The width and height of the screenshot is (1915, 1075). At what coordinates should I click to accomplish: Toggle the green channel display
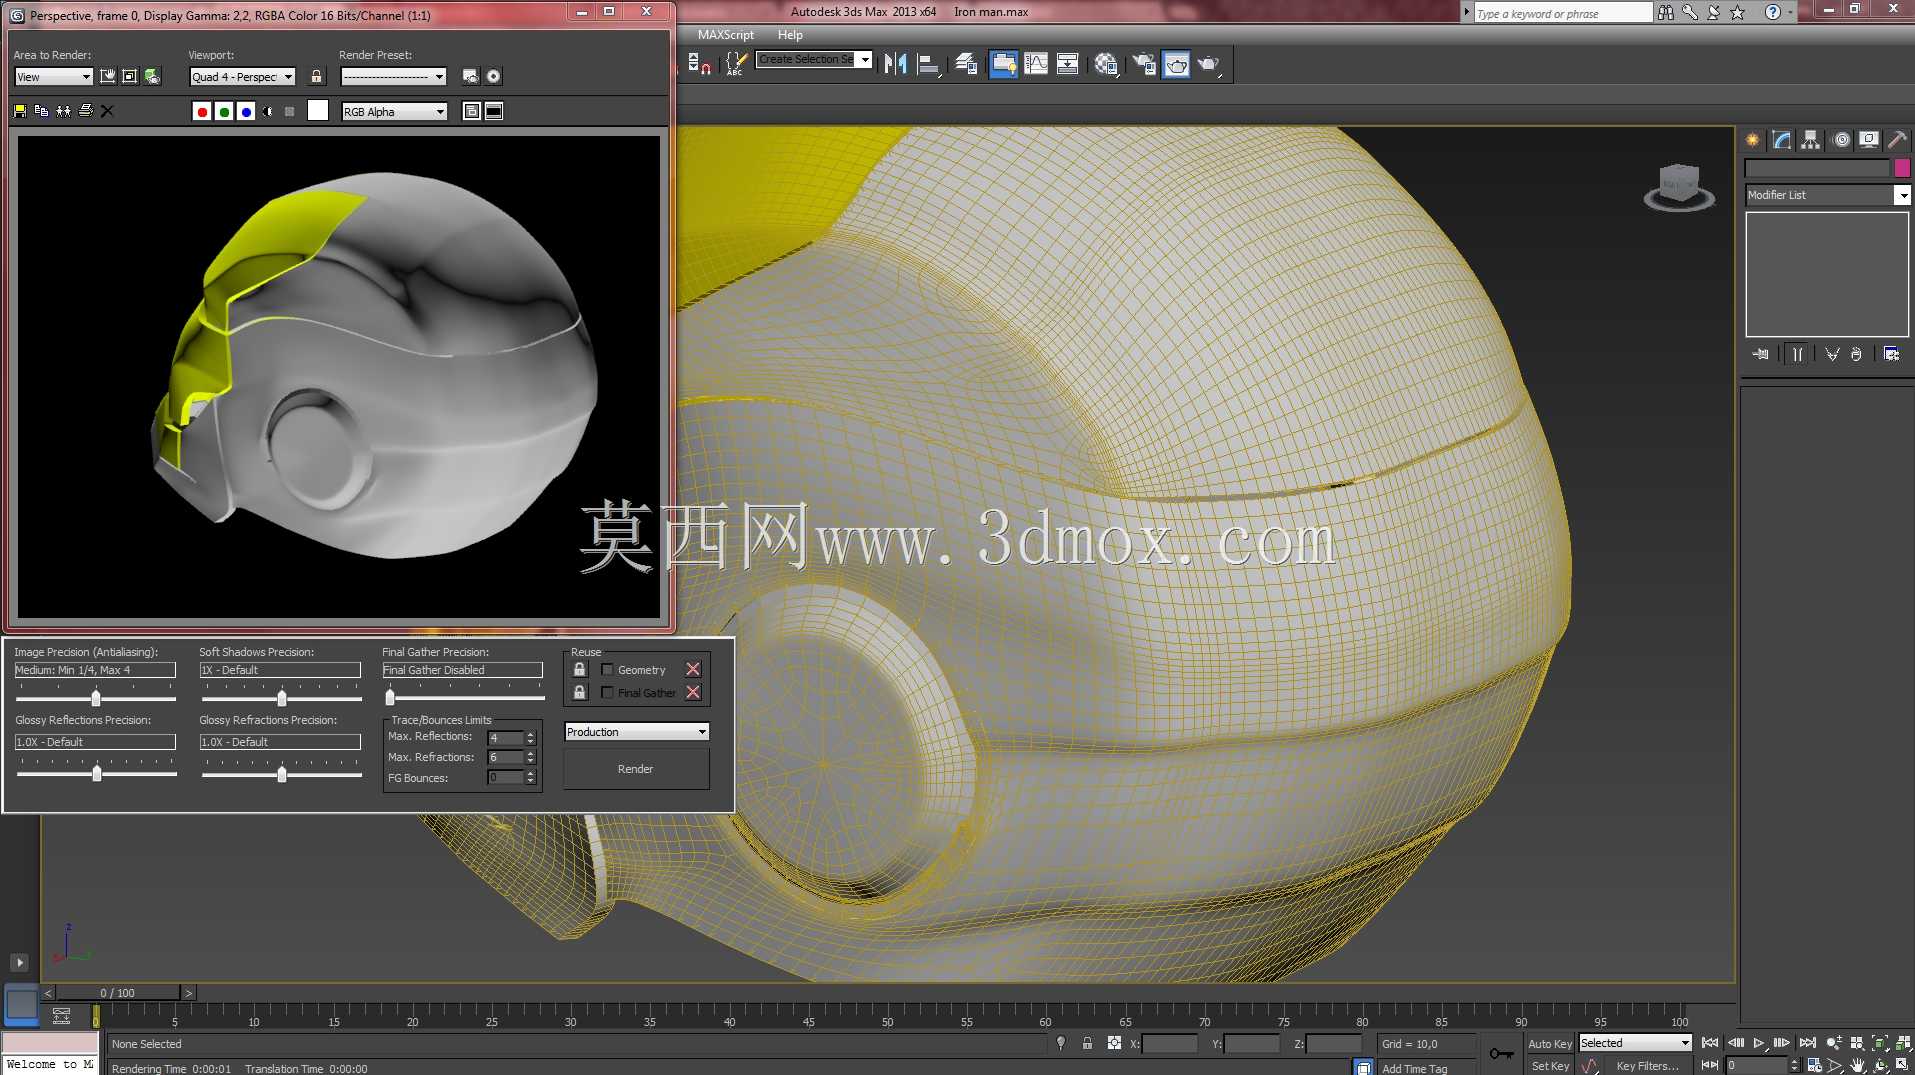(x=224, y=111)
